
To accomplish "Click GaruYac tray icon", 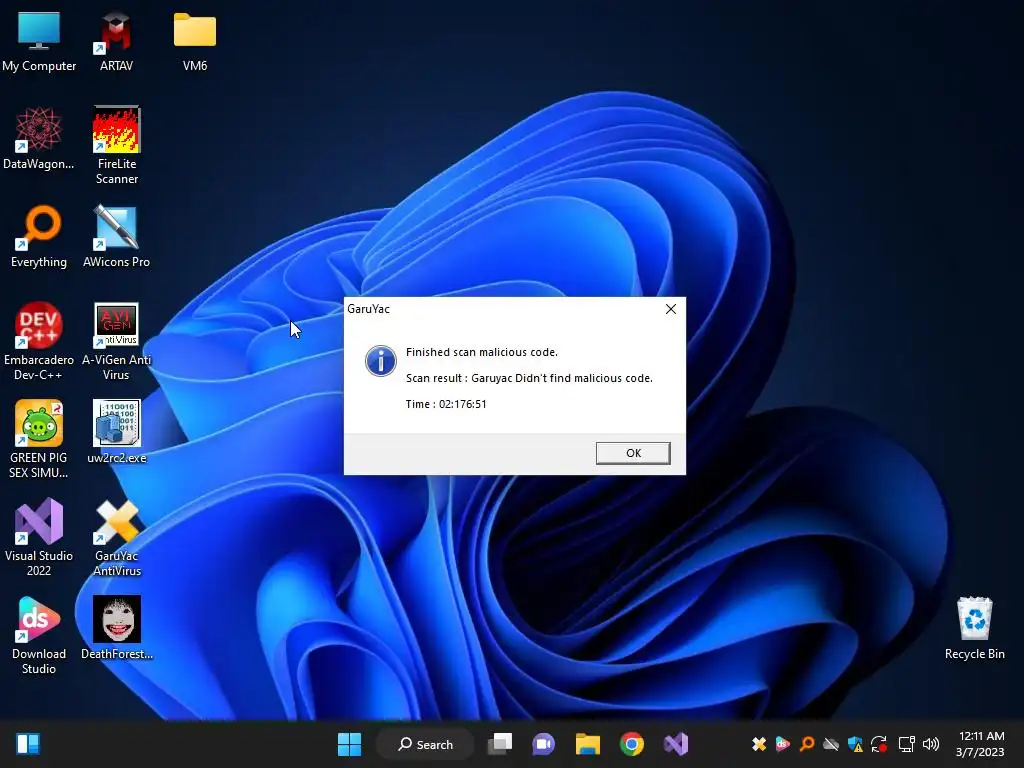I will 759,744.
